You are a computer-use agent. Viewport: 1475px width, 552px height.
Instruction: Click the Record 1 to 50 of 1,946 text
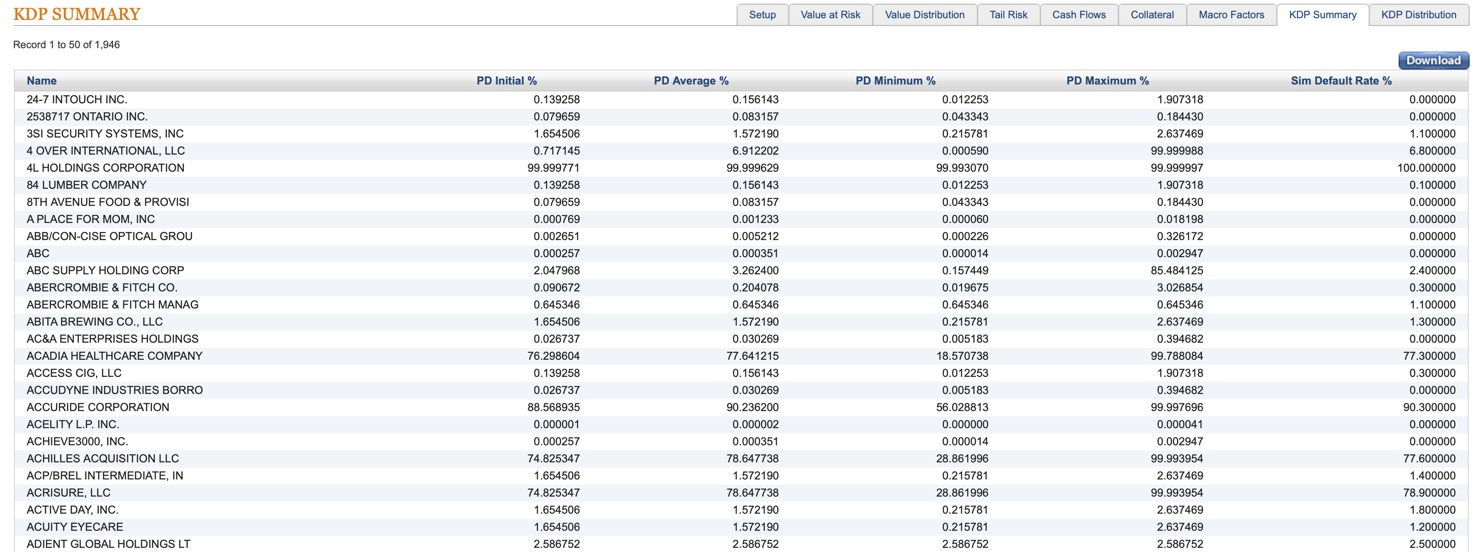click(66, 45)
